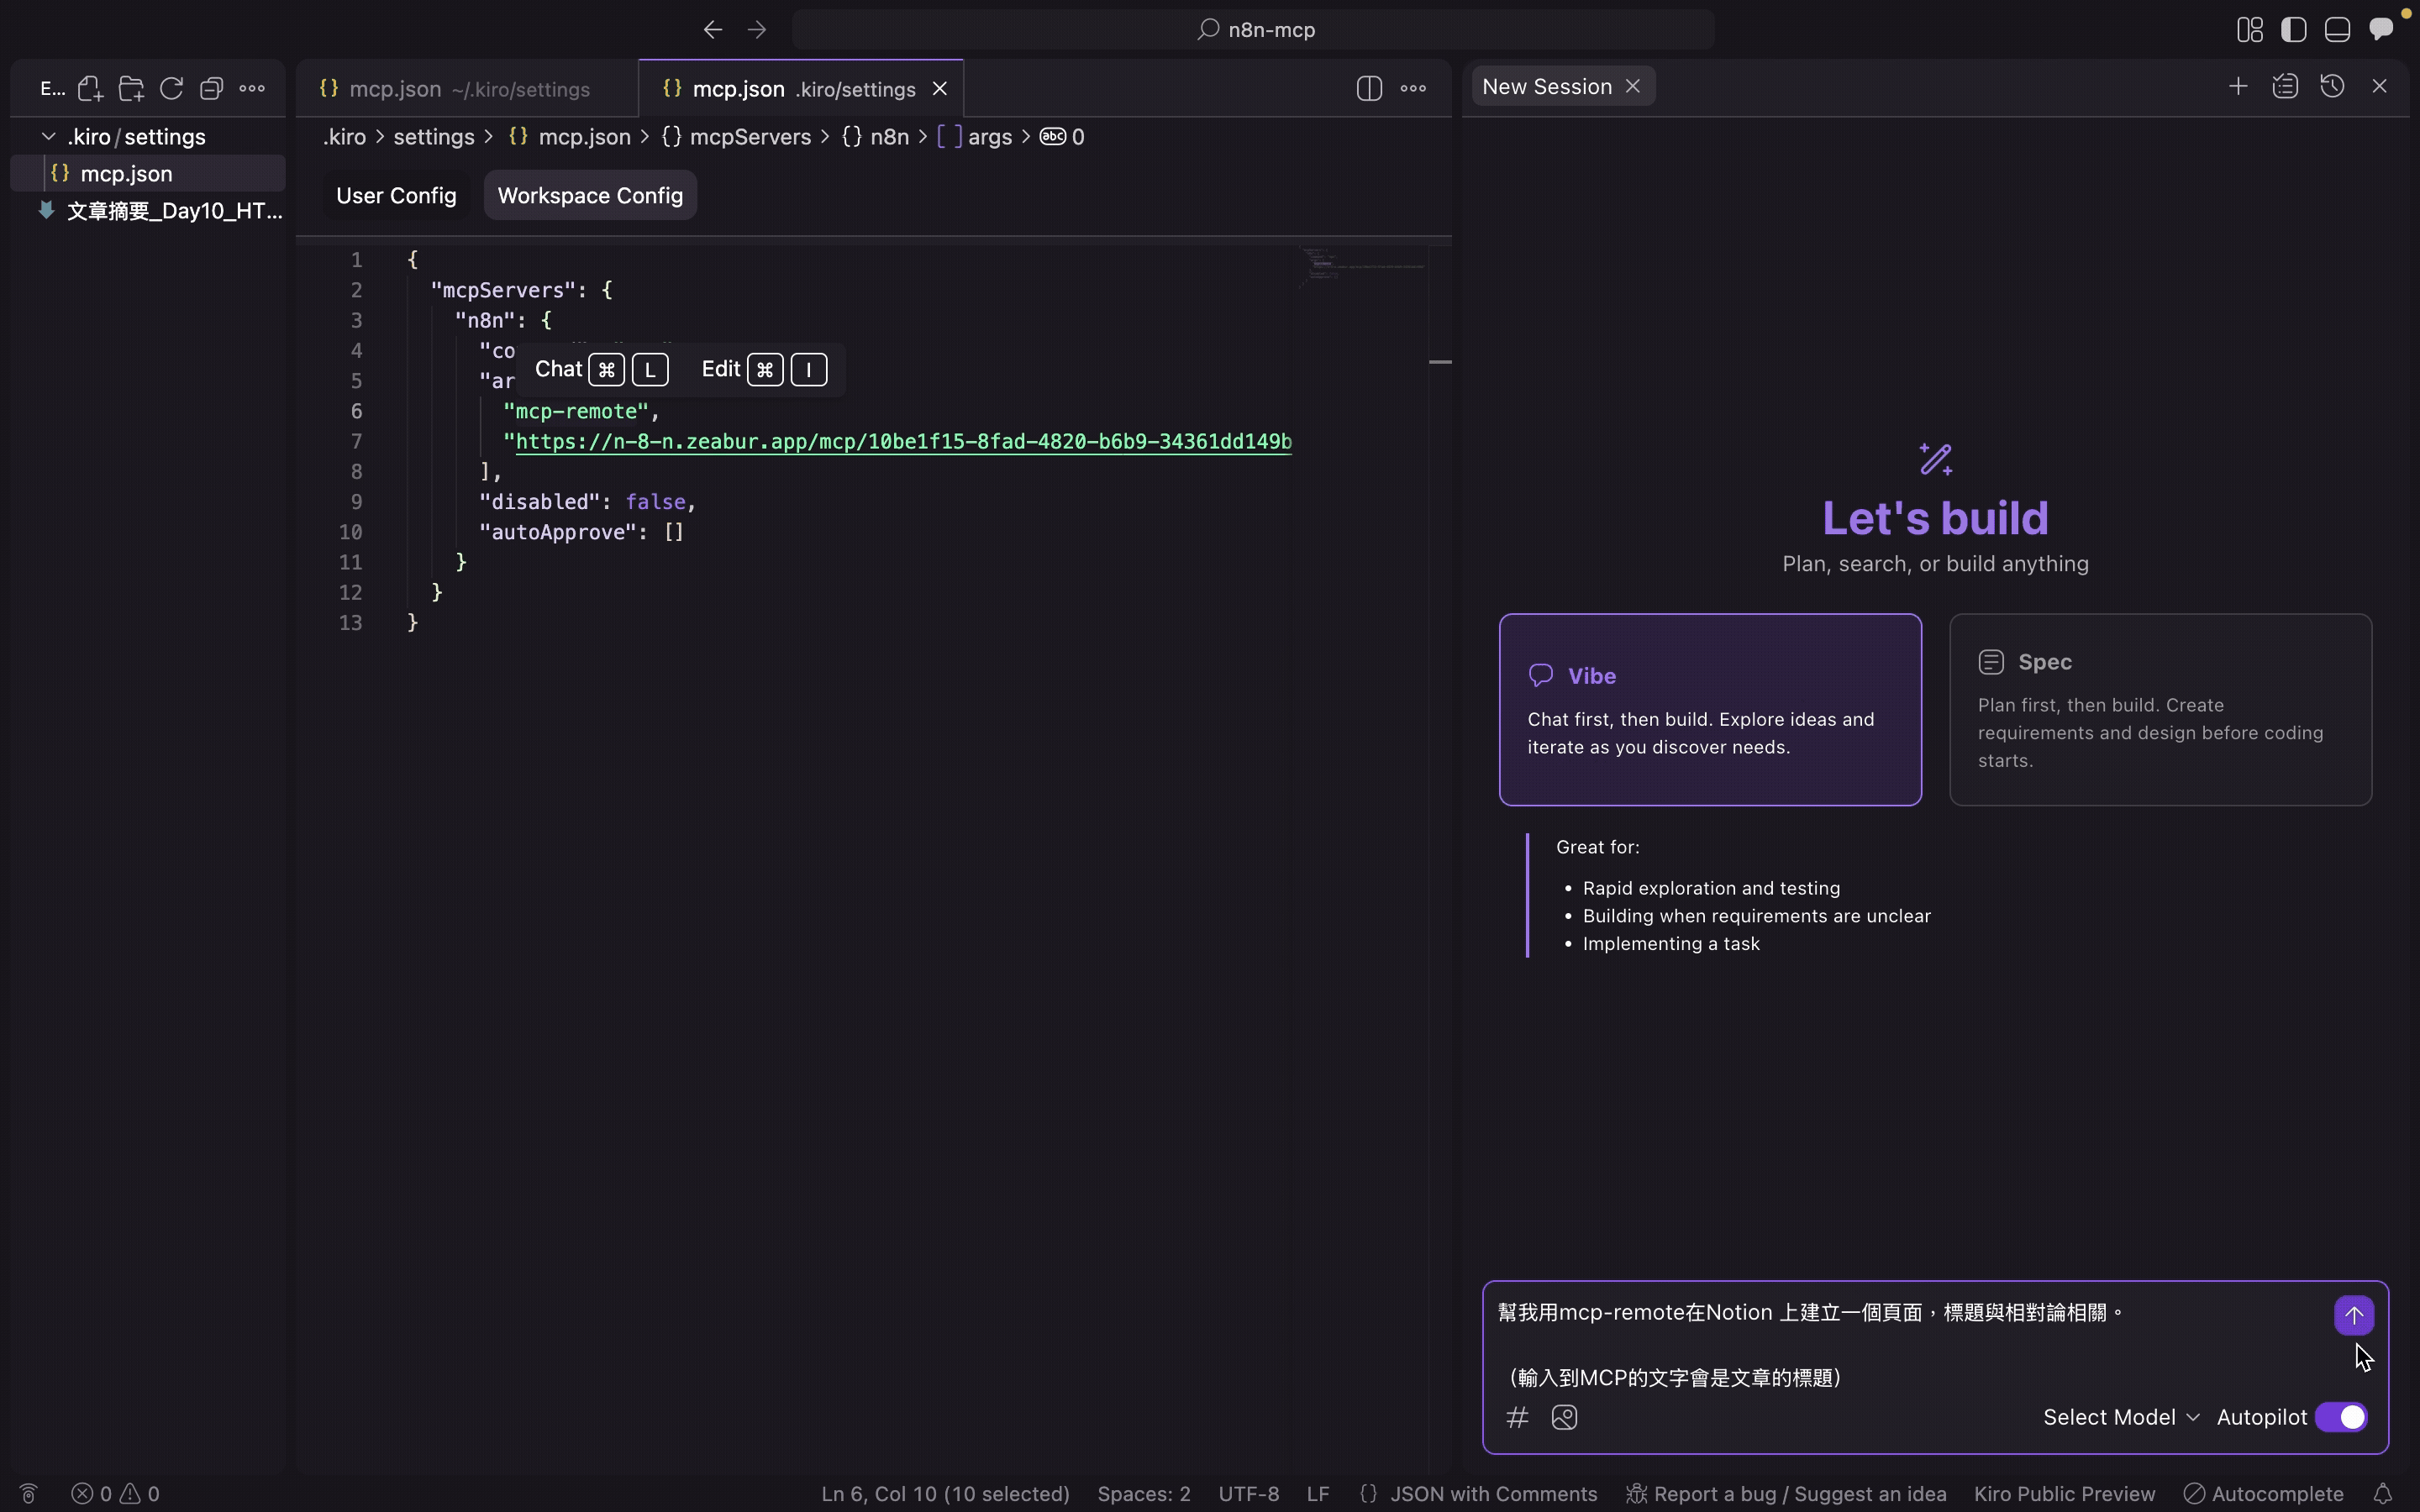Click the New File icon in explorer
2420x1512 pixels.
tap(90, 89)
